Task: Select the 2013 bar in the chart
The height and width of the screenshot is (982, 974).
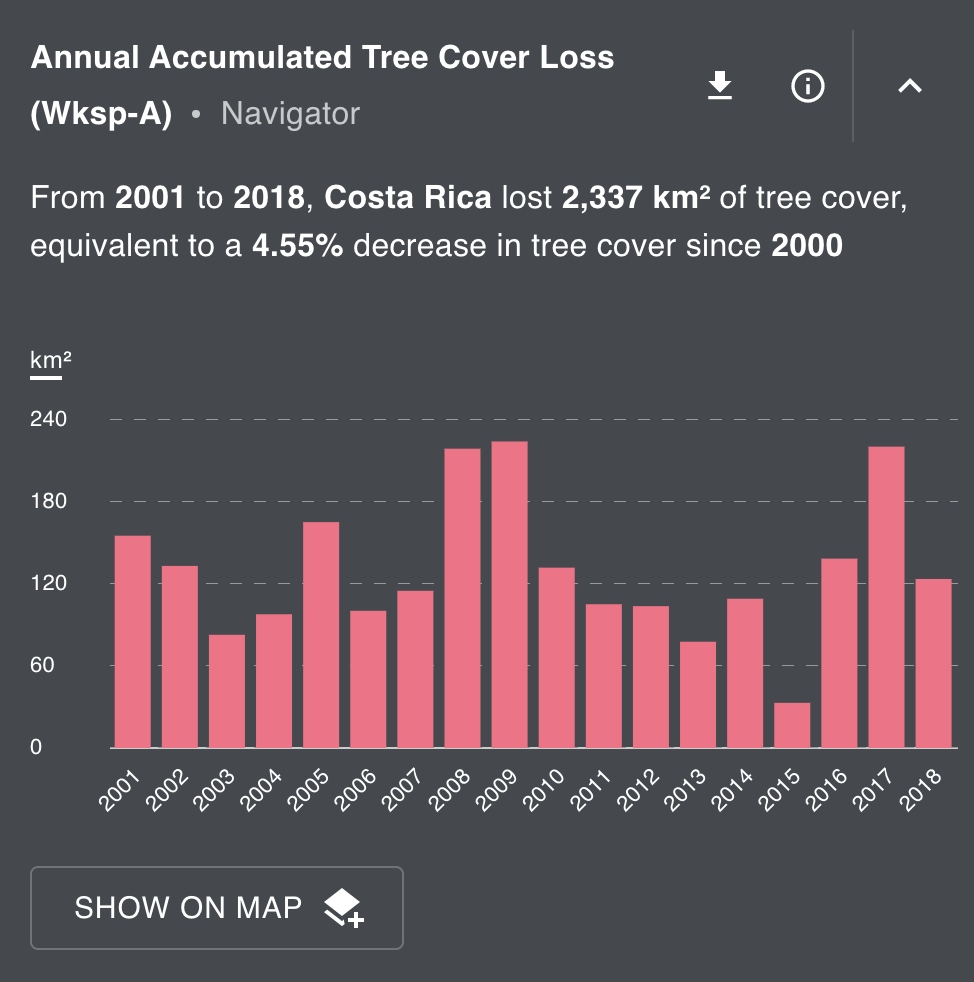Action: point(697,695)
